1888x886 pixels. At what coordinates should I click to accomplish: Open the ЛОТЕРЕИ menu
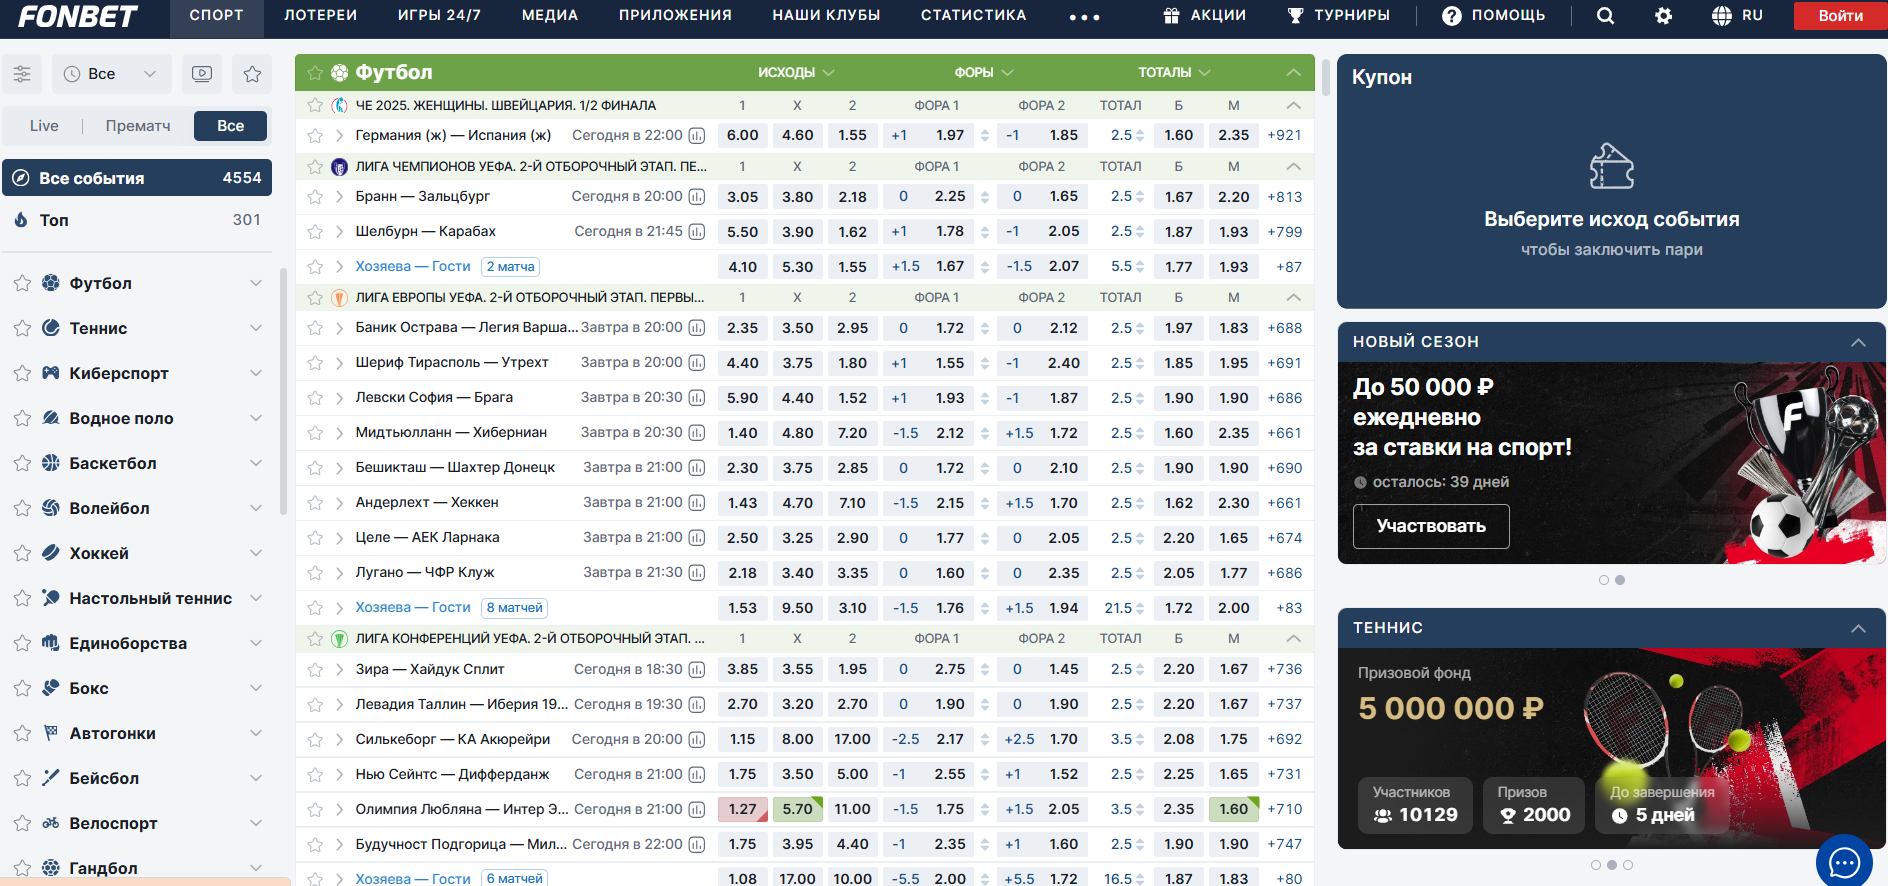320,16
